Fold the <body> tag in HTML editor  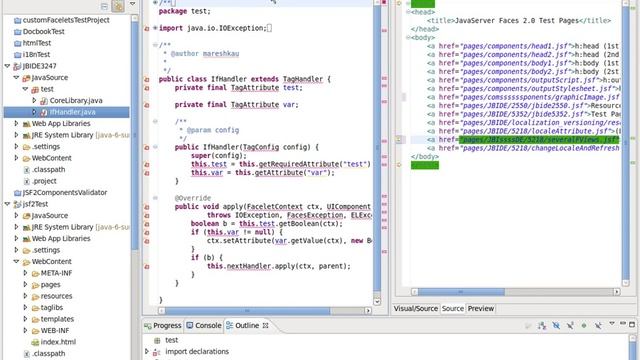click(x=408, y=38)
